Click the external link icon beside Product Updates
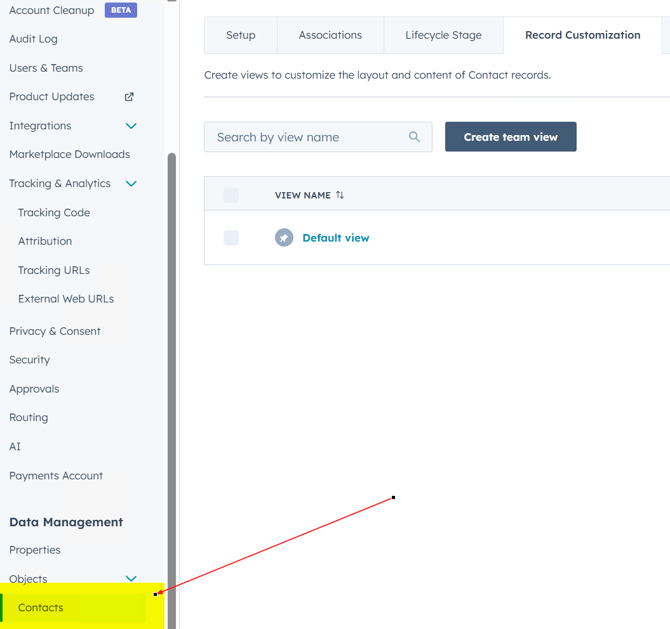This screenshot has width=670, height=629. 129,97
